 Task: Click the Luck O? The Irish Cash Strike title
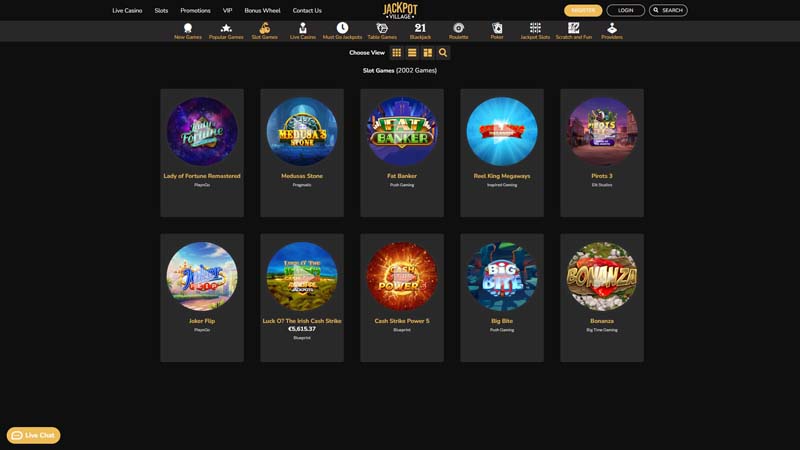point(302,321)
